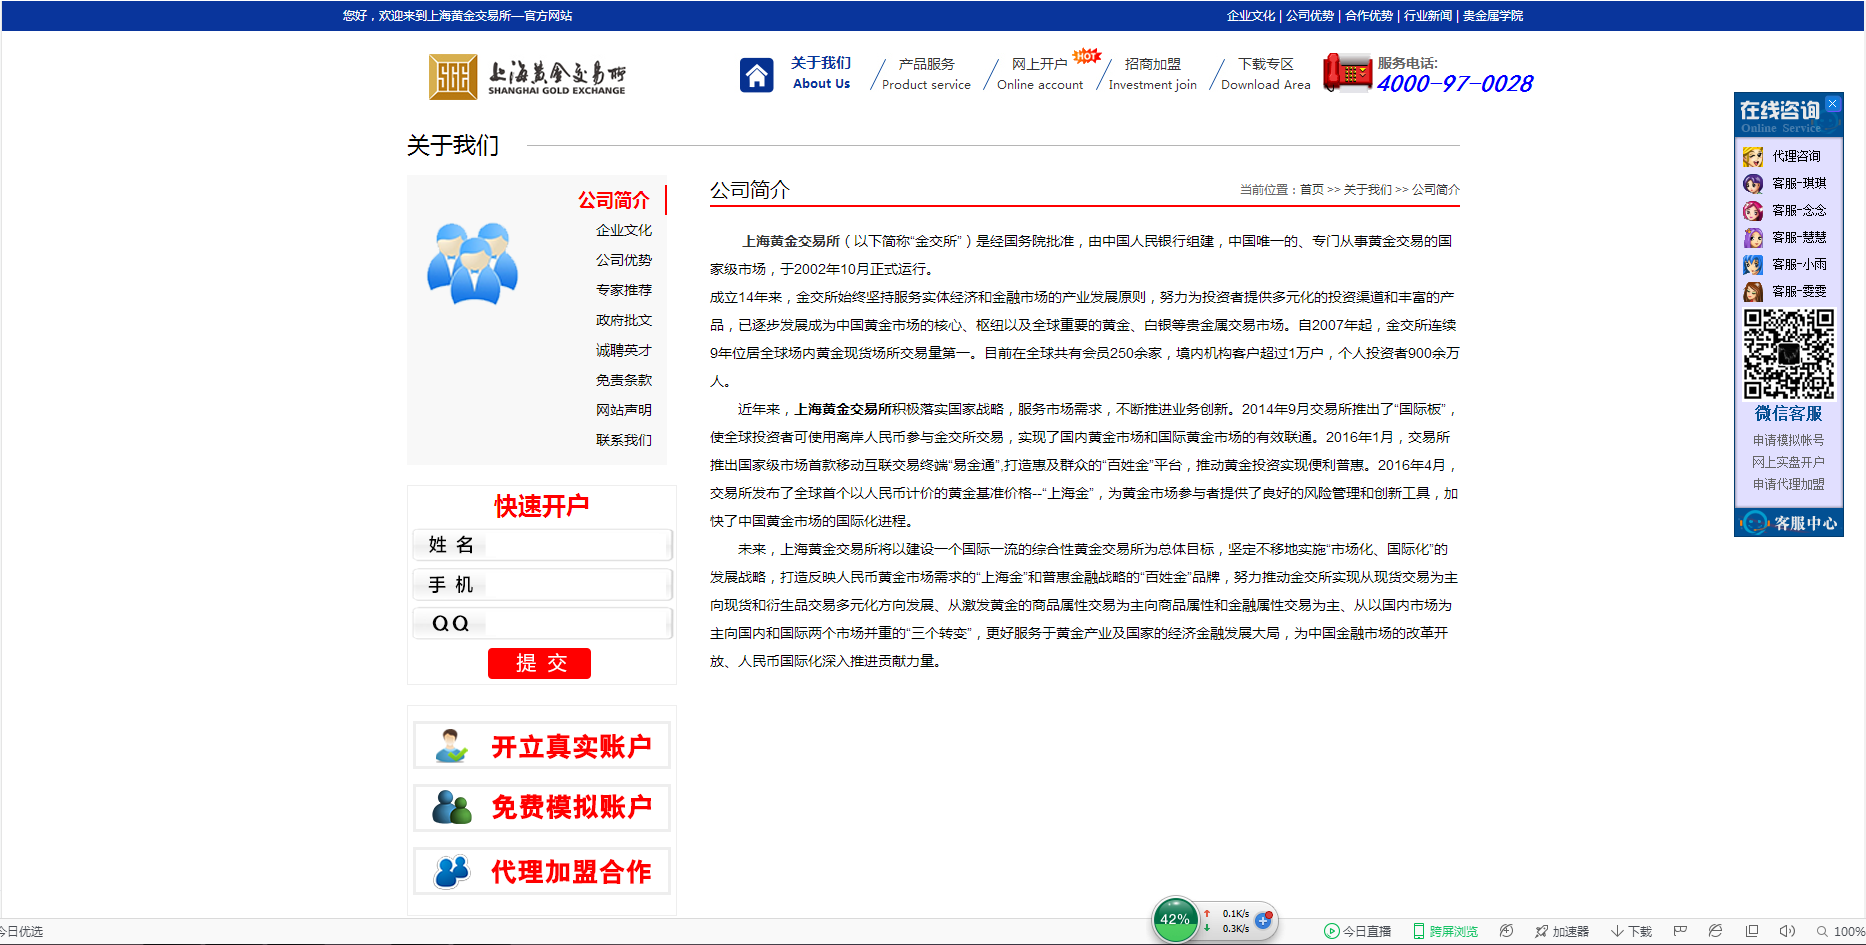Click the top bar 公司优势 link
1866x945 pixels.
click(x=1310, y=16)
